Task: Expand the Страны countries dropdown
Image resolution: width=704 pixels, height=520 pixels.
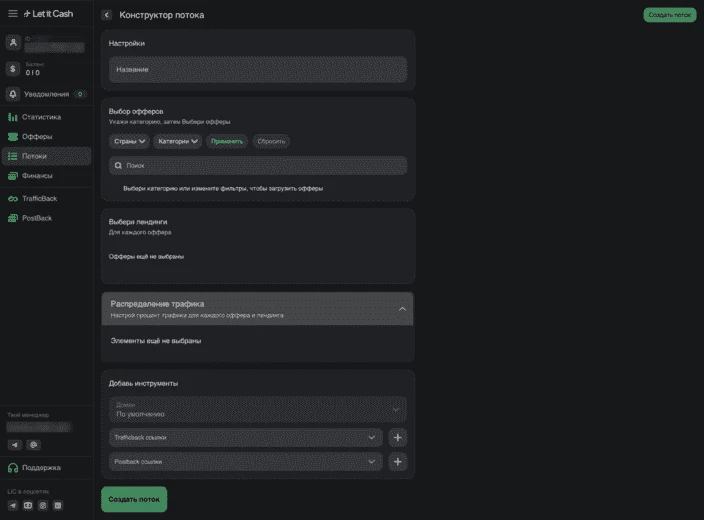Action: click(x=129, y=141)
